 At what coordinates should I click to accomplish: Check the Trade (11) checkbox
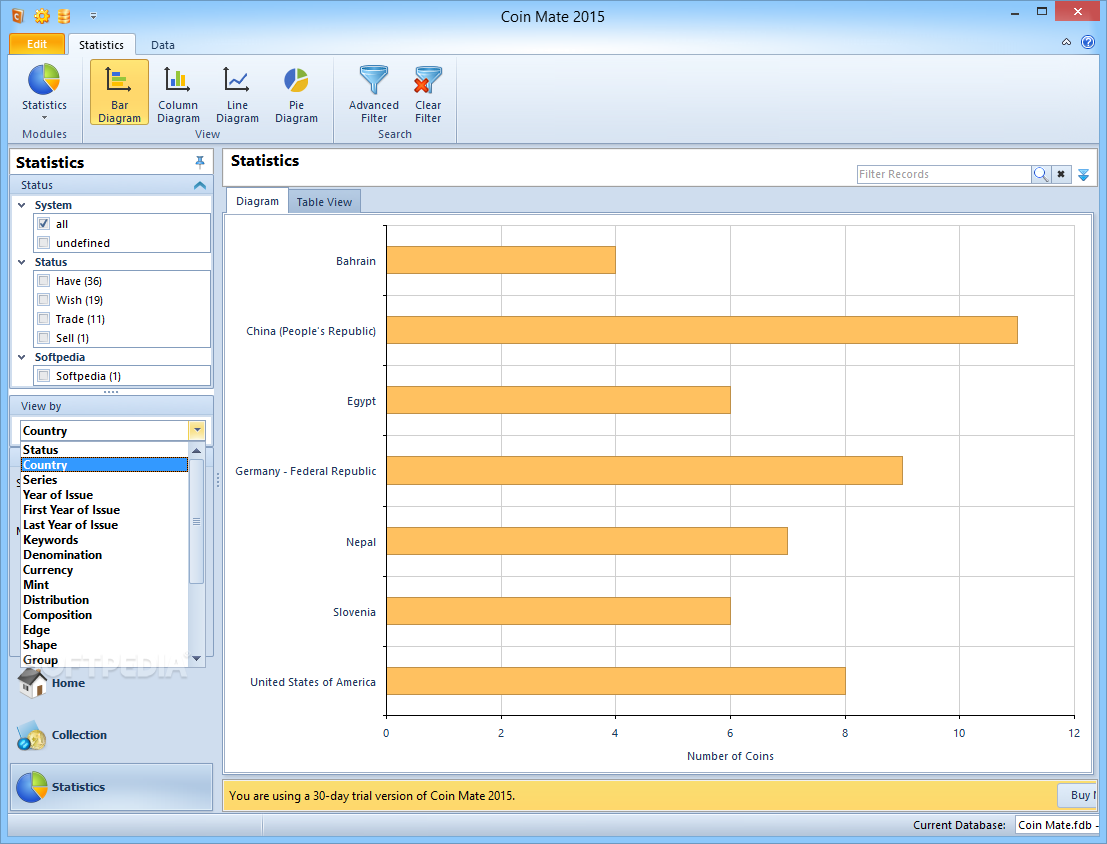(44, 319)
